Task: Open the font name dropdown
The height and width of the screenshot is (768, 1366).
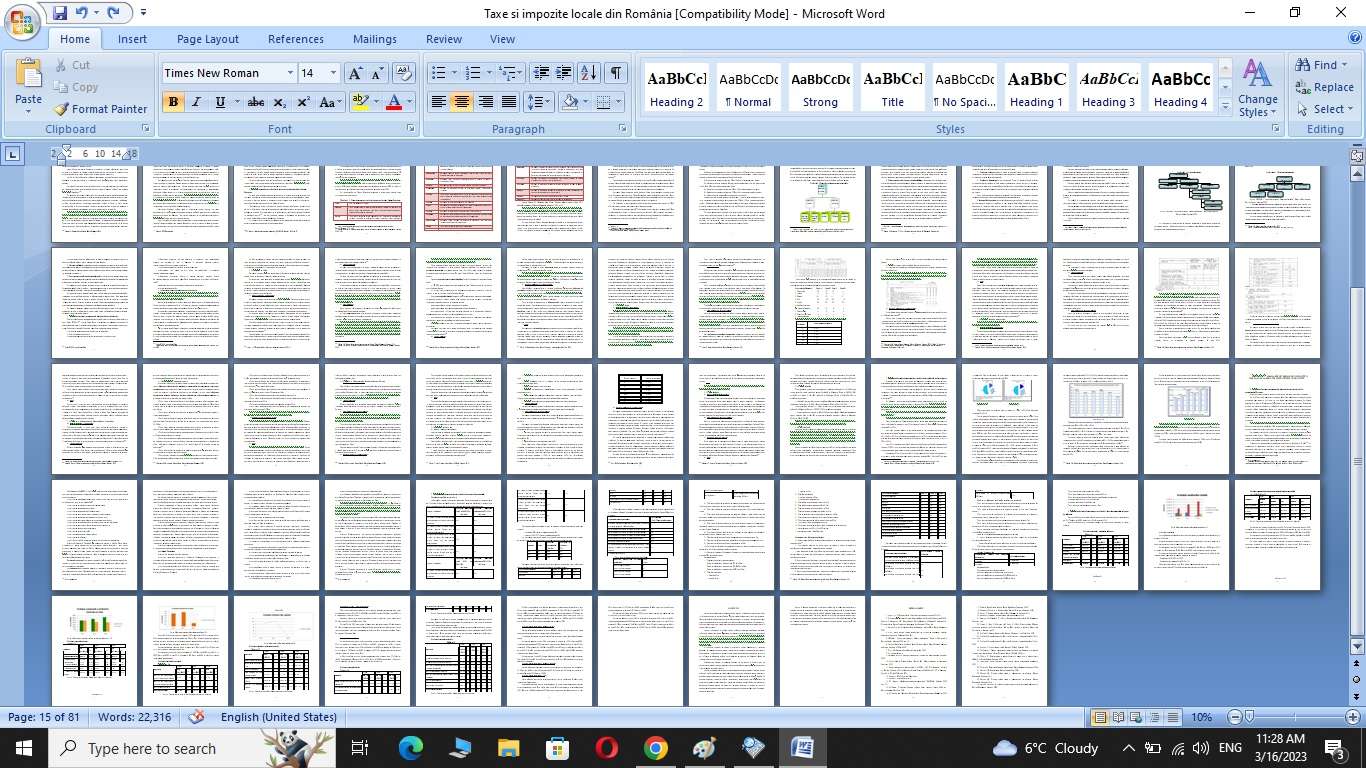Action: tap(290, 73)
